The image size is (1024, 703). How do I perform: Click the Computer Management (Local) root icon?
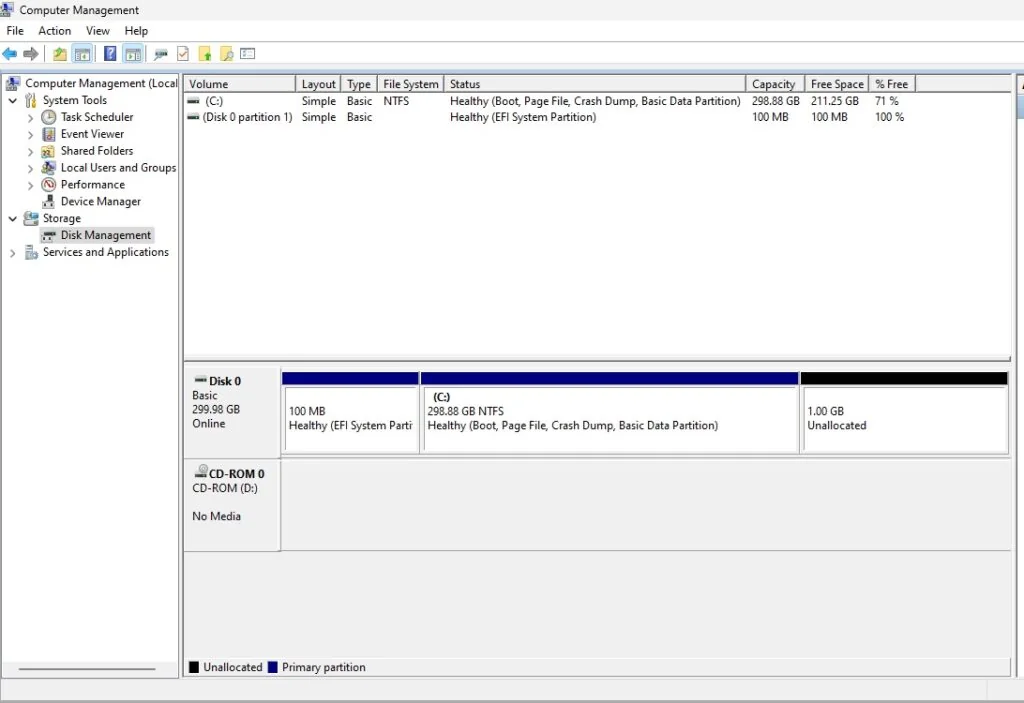coord(13,83)
